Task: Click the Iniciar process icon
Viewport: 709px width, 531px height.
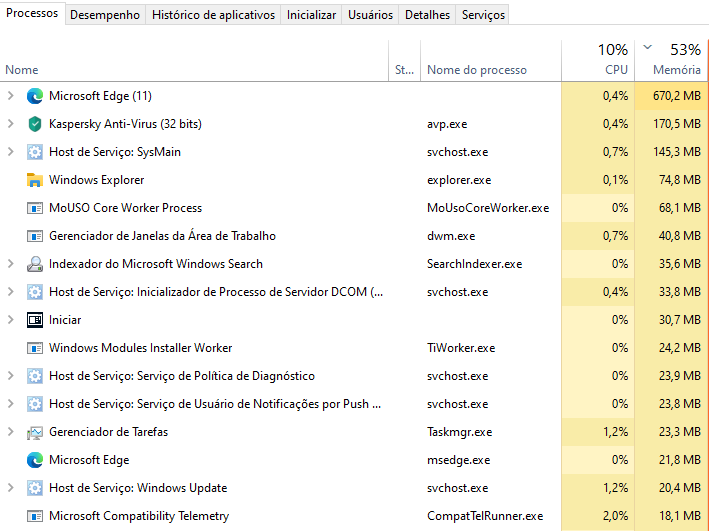Action: (35, 320)
